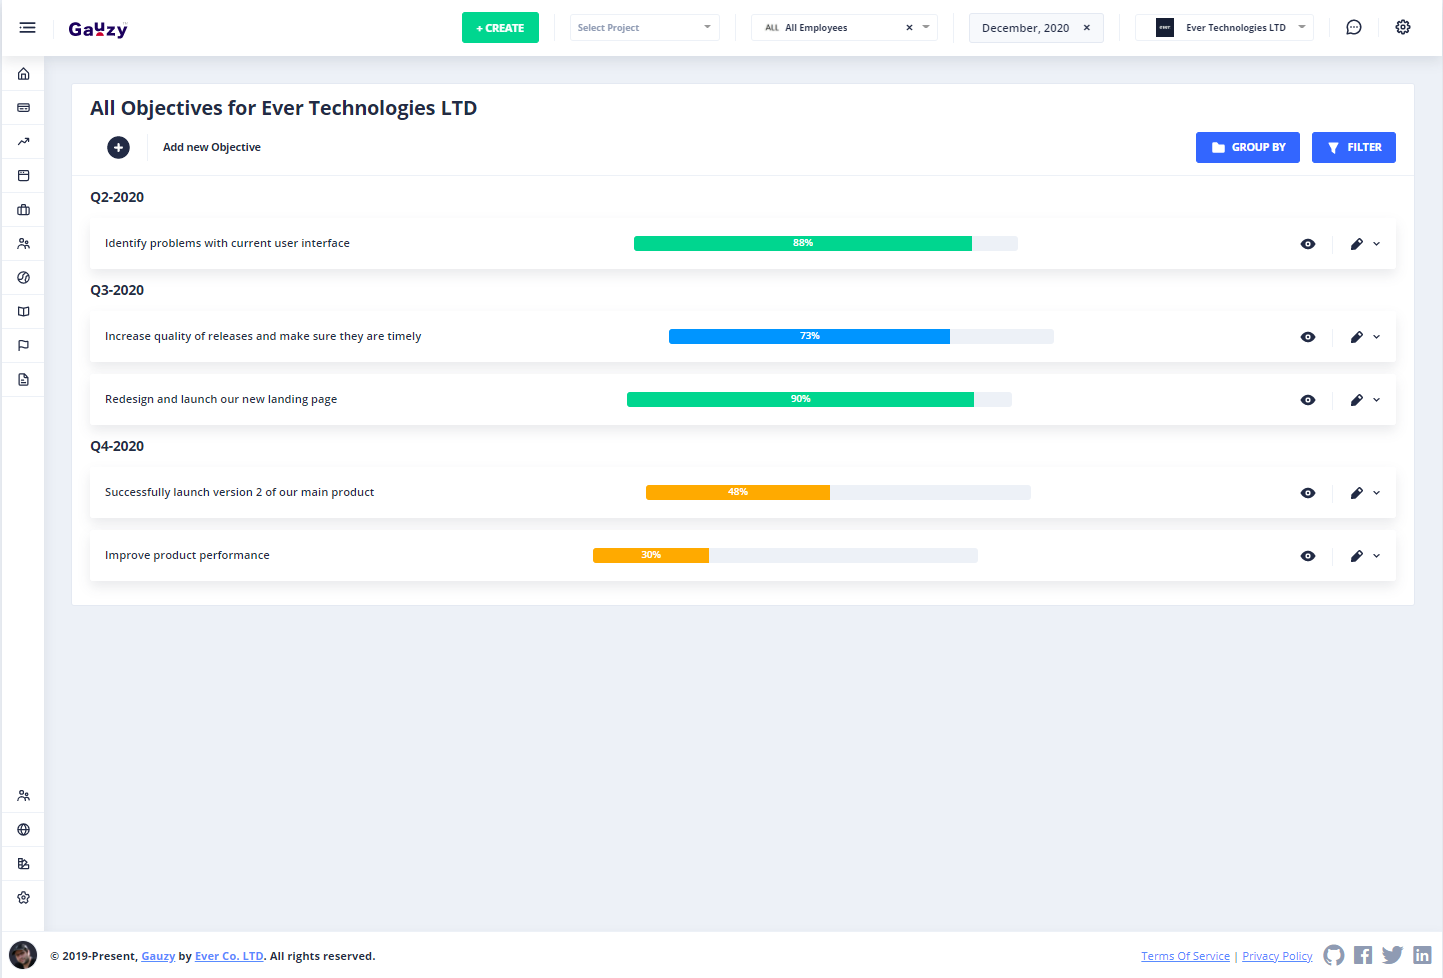Screen dimensions: 1443x978
Task: Click the 88% progress bar
Action: pyautogui.click(x=803, y=244)
